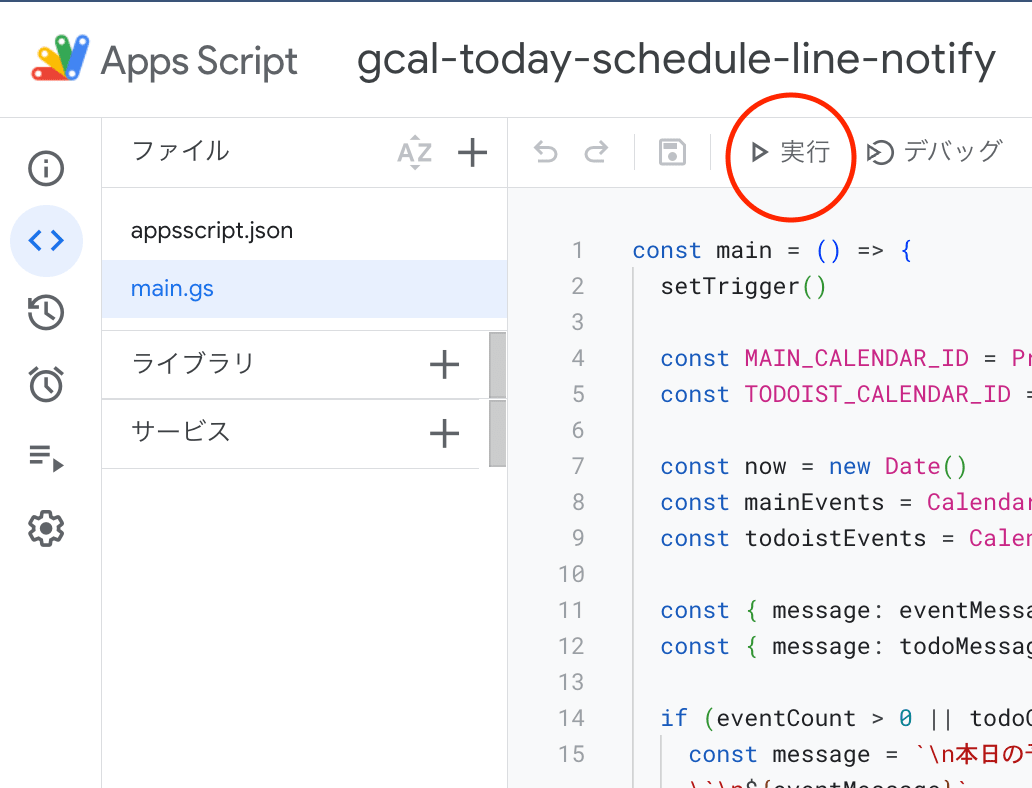Click line number 1 in editor

coord(577,251)
